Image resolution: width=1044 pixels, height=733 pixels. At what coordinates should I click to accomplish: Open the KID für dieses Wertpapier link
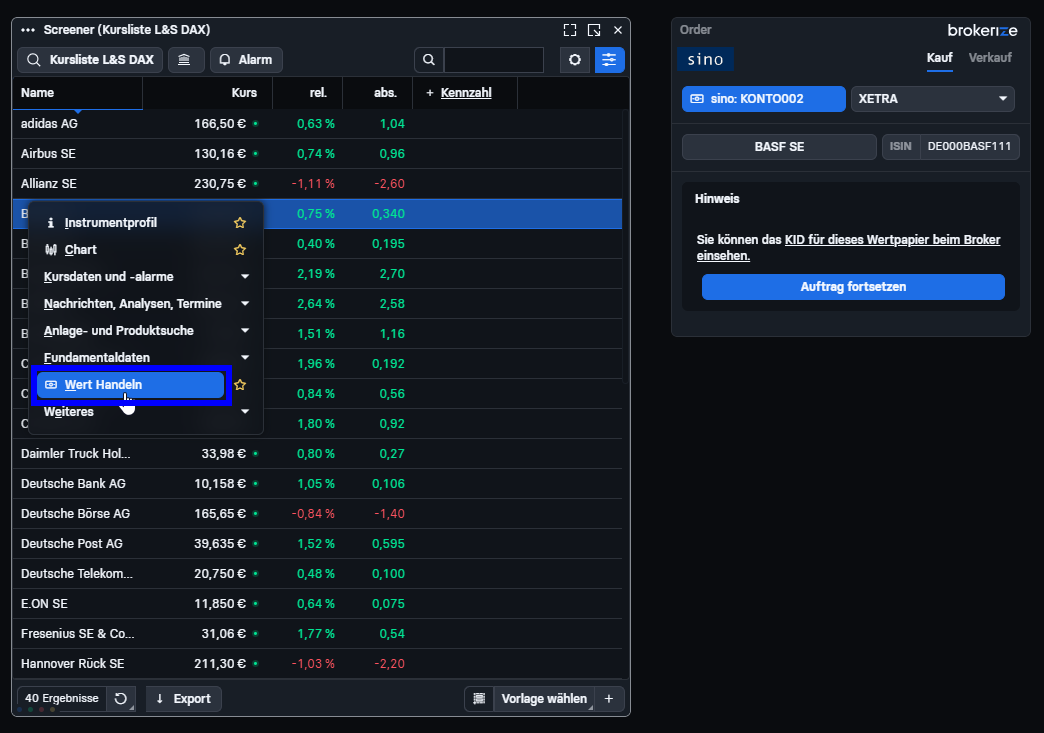pos(892,240)
